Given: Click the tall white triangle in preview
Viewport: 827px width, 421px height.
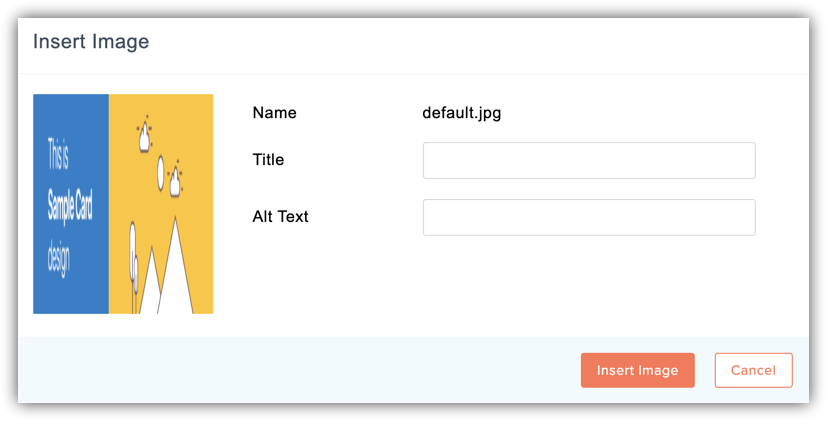Looking at the screenshot, I should [175, 266].
